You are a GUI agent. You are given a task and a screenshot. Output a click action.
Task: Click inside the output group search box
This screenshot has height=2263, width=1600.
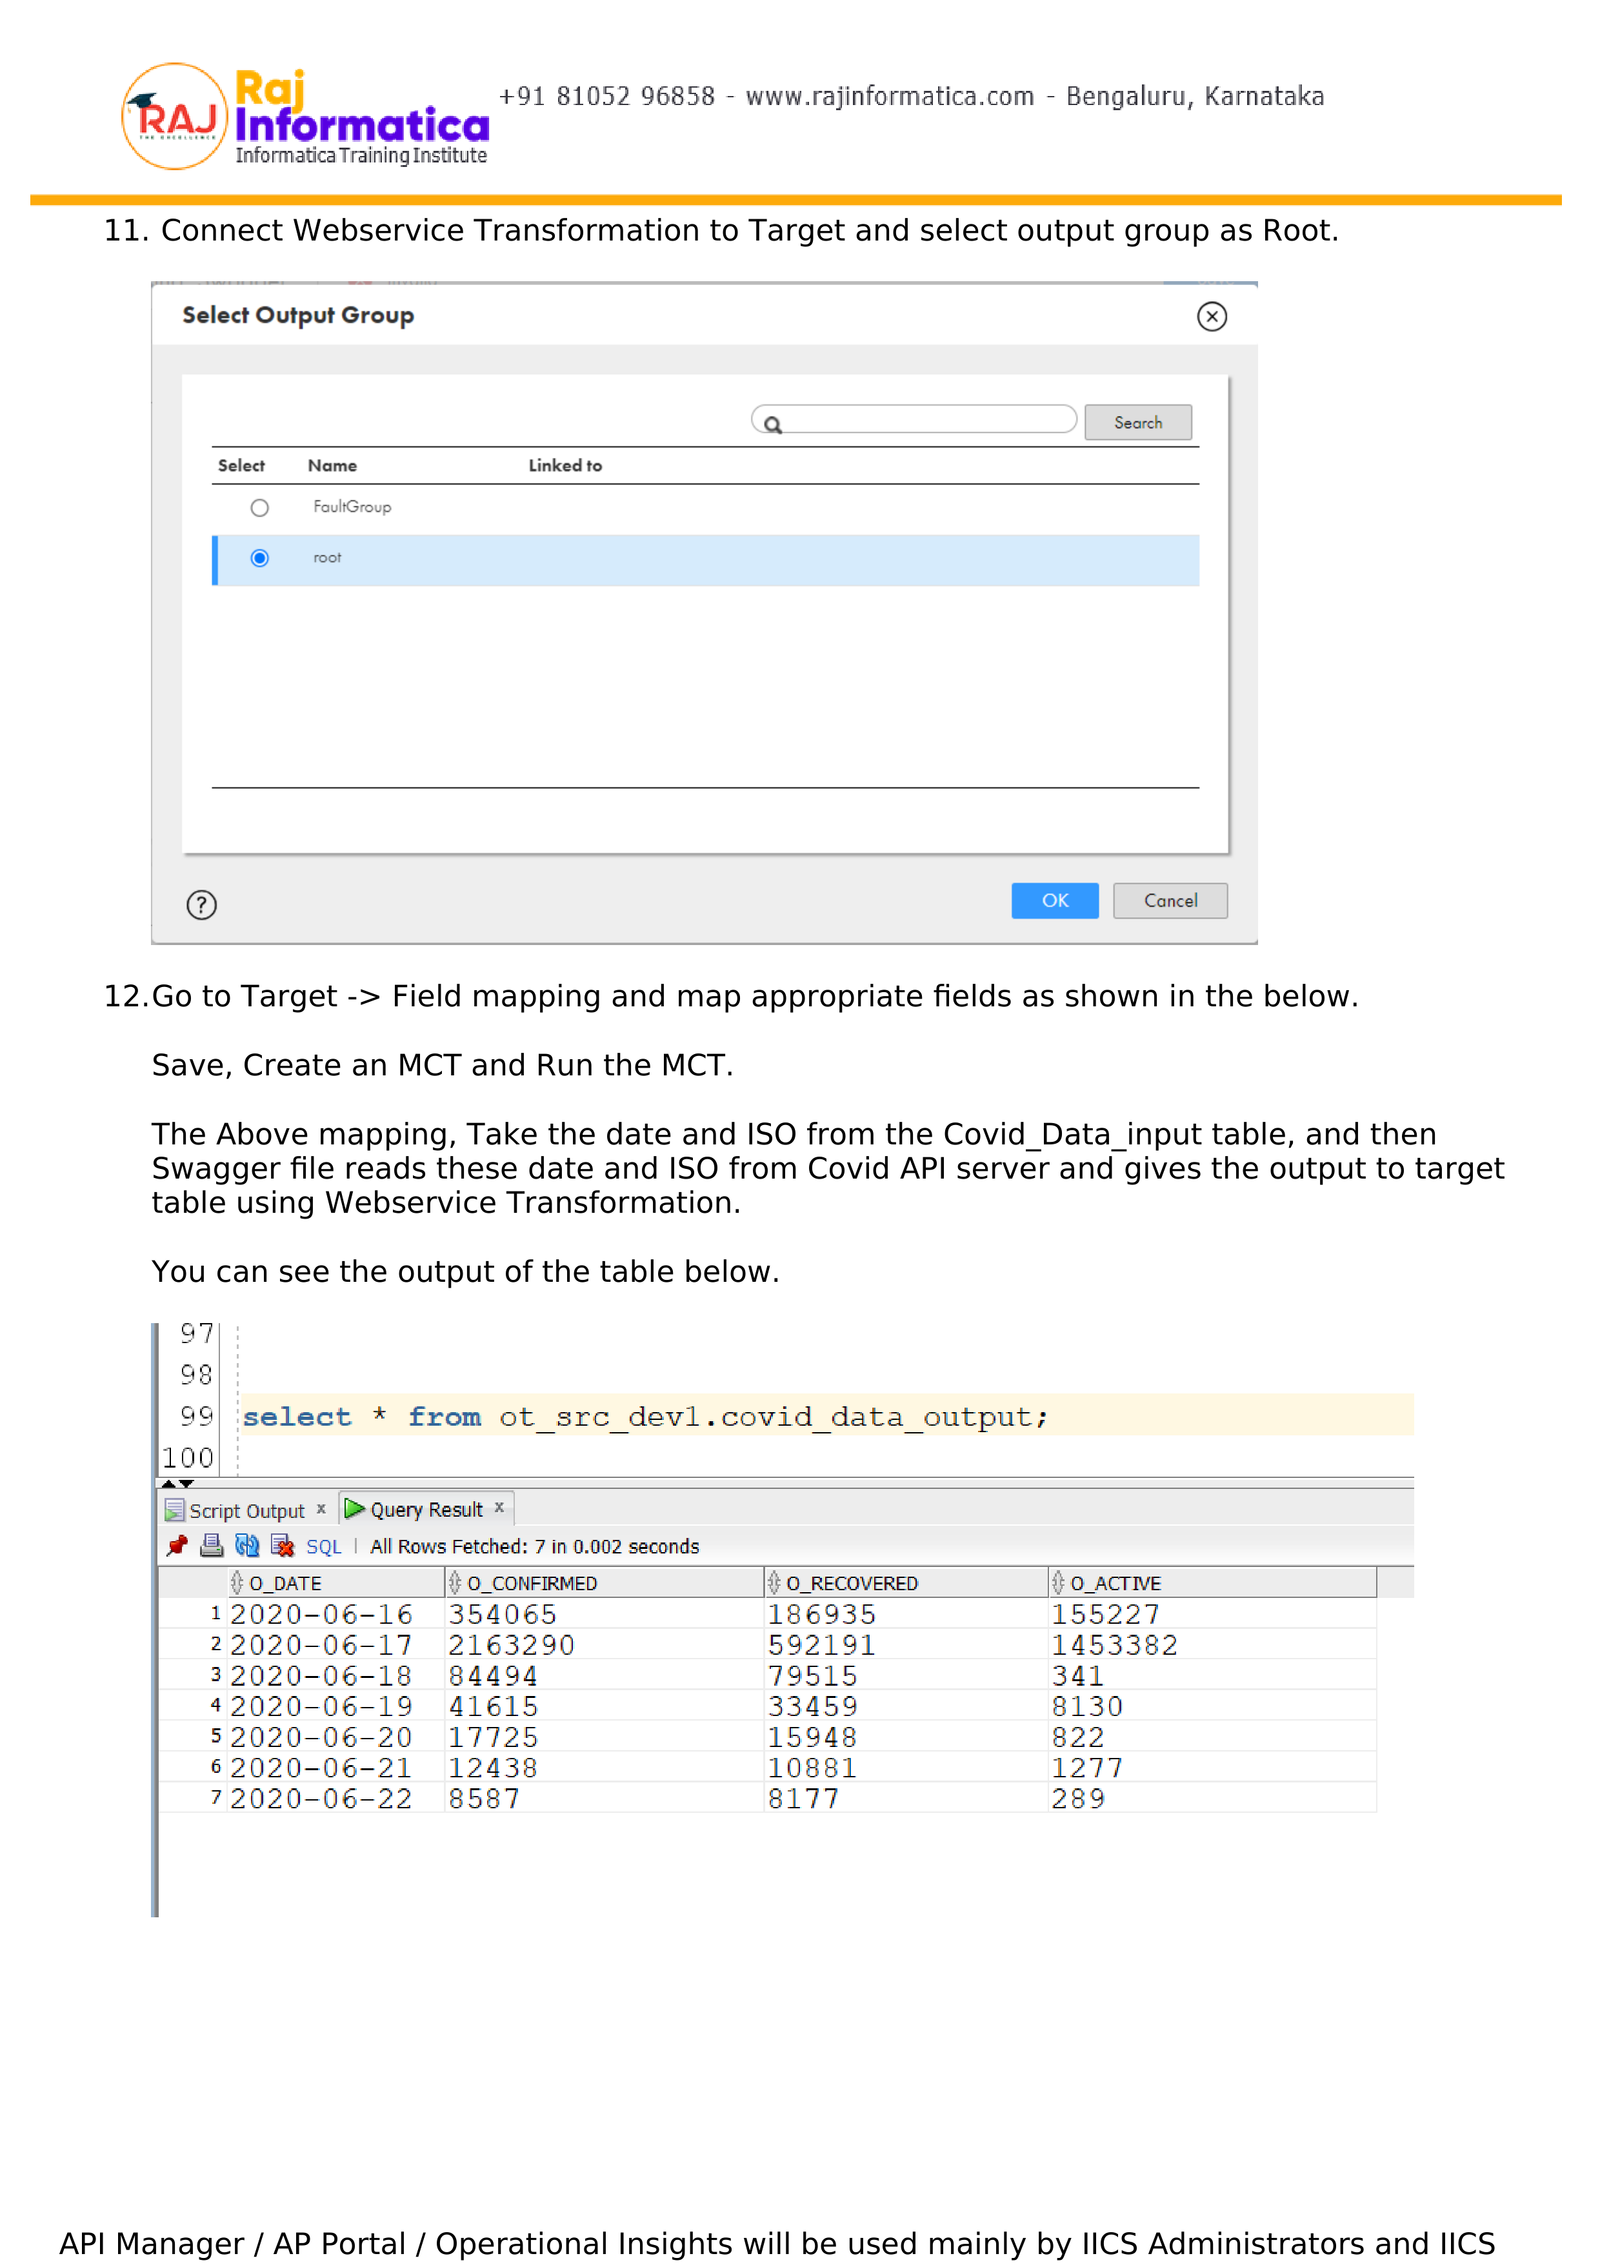click(925, 422)
